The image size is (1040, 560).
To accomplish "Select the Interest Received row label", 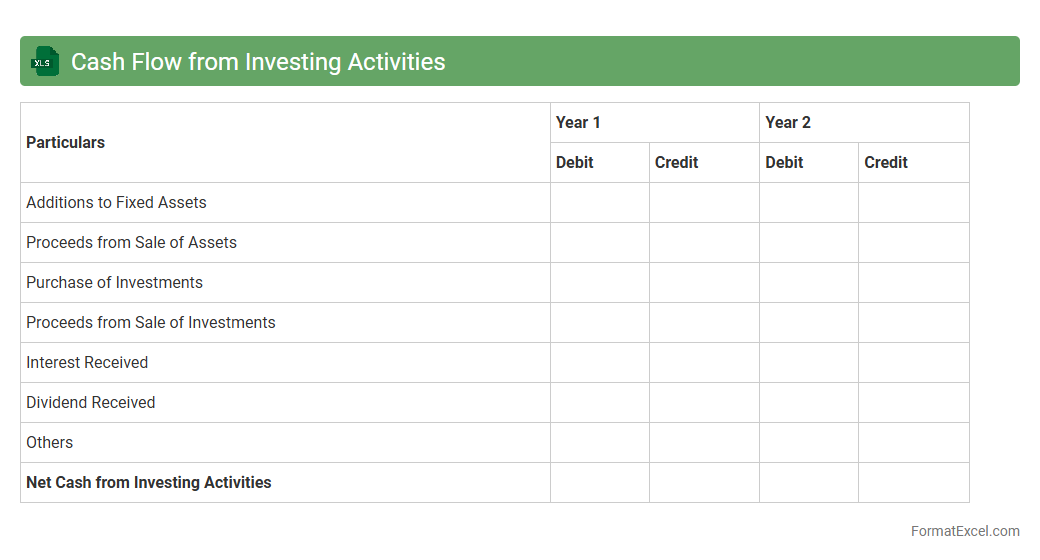I will tap(87, 363).
